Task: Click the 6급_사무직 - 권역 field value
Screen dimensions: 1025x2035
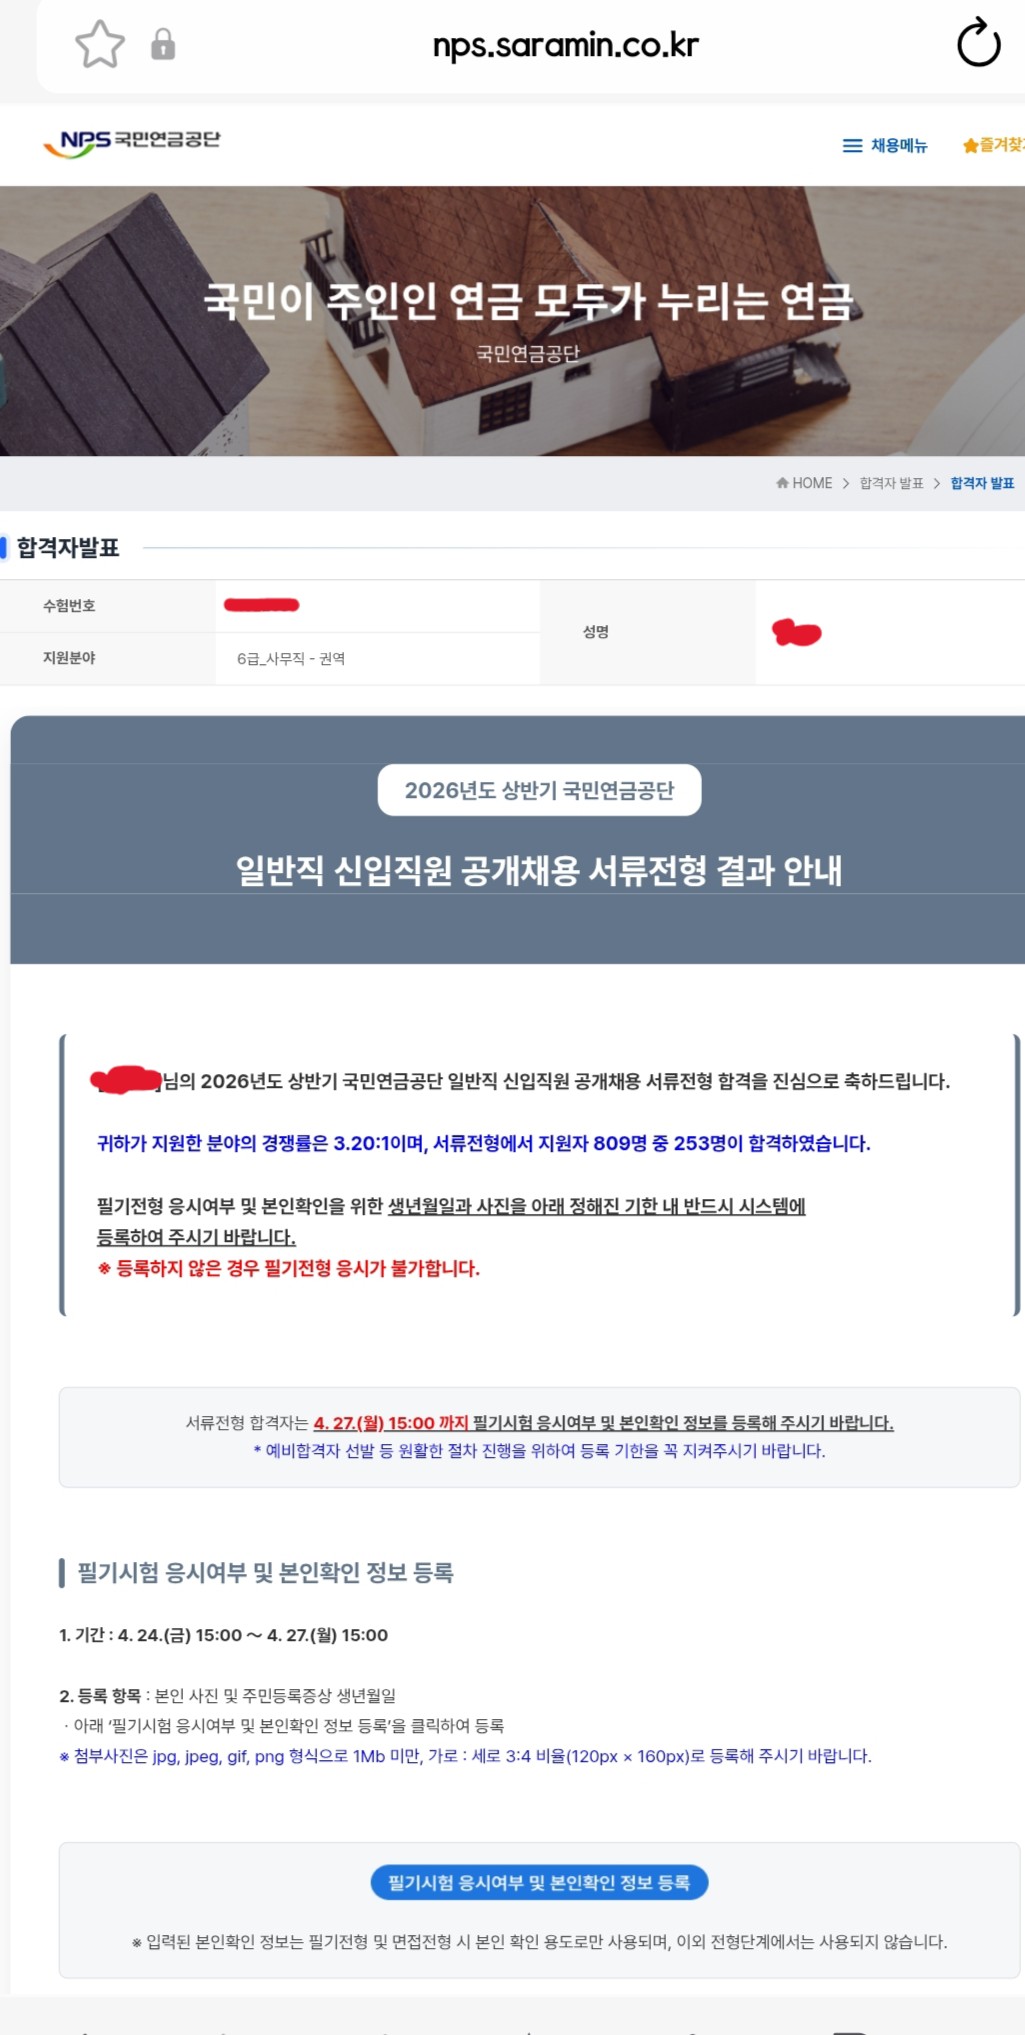Action: pos(291,658)
